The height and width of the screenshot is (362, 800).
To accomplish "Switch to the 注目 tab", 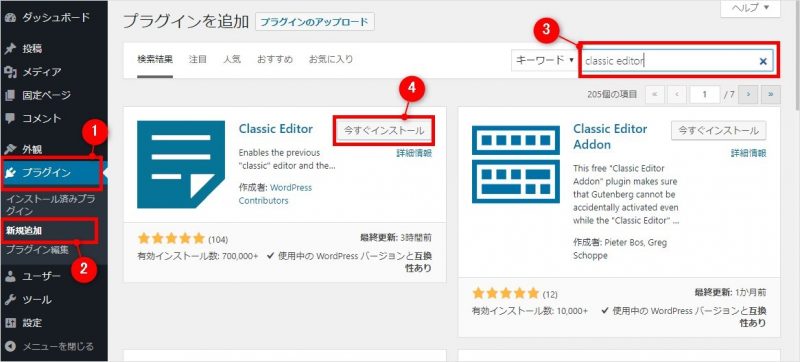I will click(x=197, y=59).
